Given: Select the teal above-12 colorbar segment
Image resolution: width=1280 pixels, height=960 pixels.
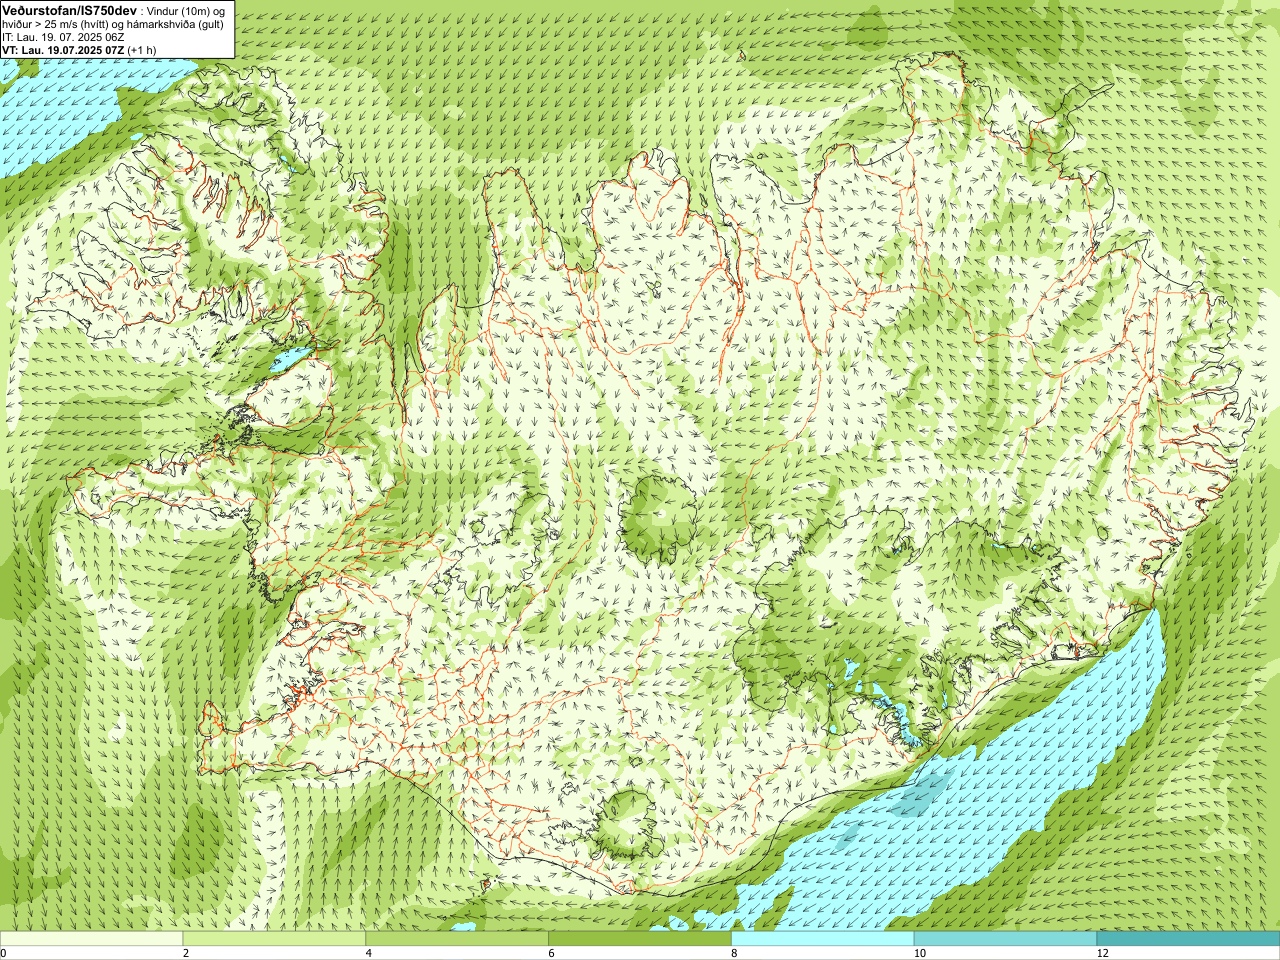Looking at the screenshot, I should (1188, 939).
